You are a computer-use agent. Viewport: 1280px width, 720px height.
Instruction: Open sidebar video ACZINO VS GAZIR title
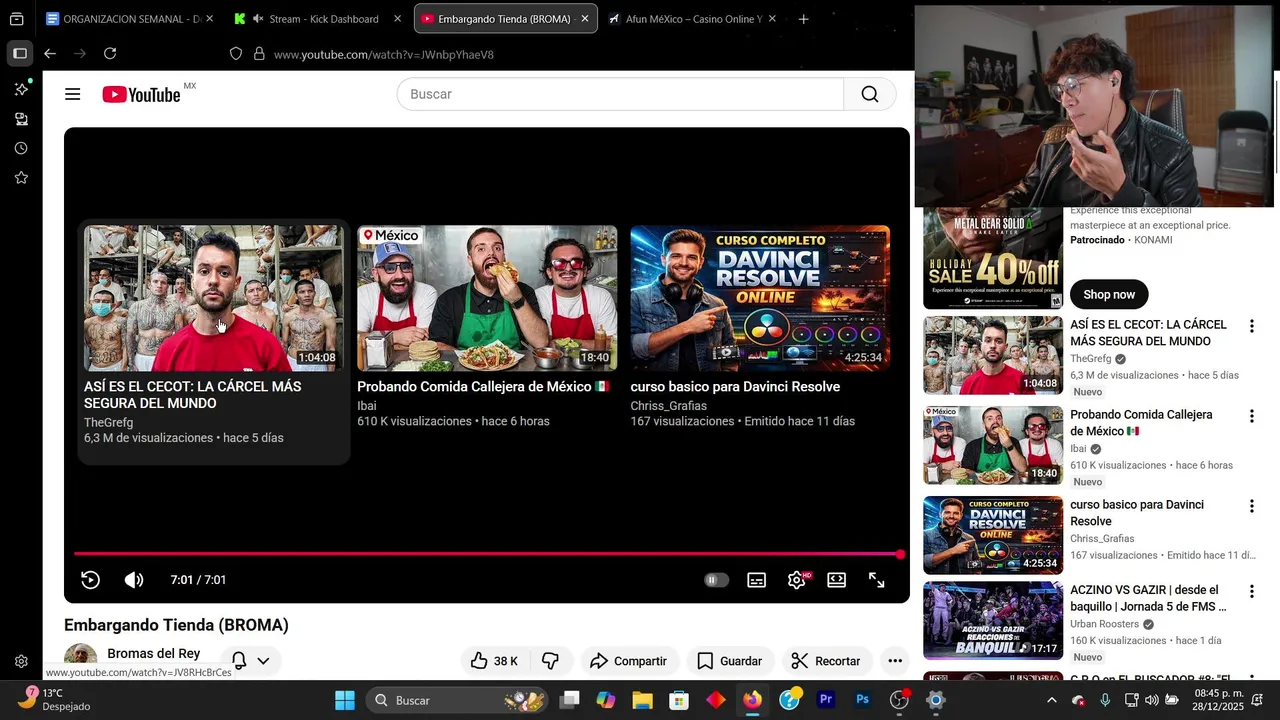pos(1148,598)
